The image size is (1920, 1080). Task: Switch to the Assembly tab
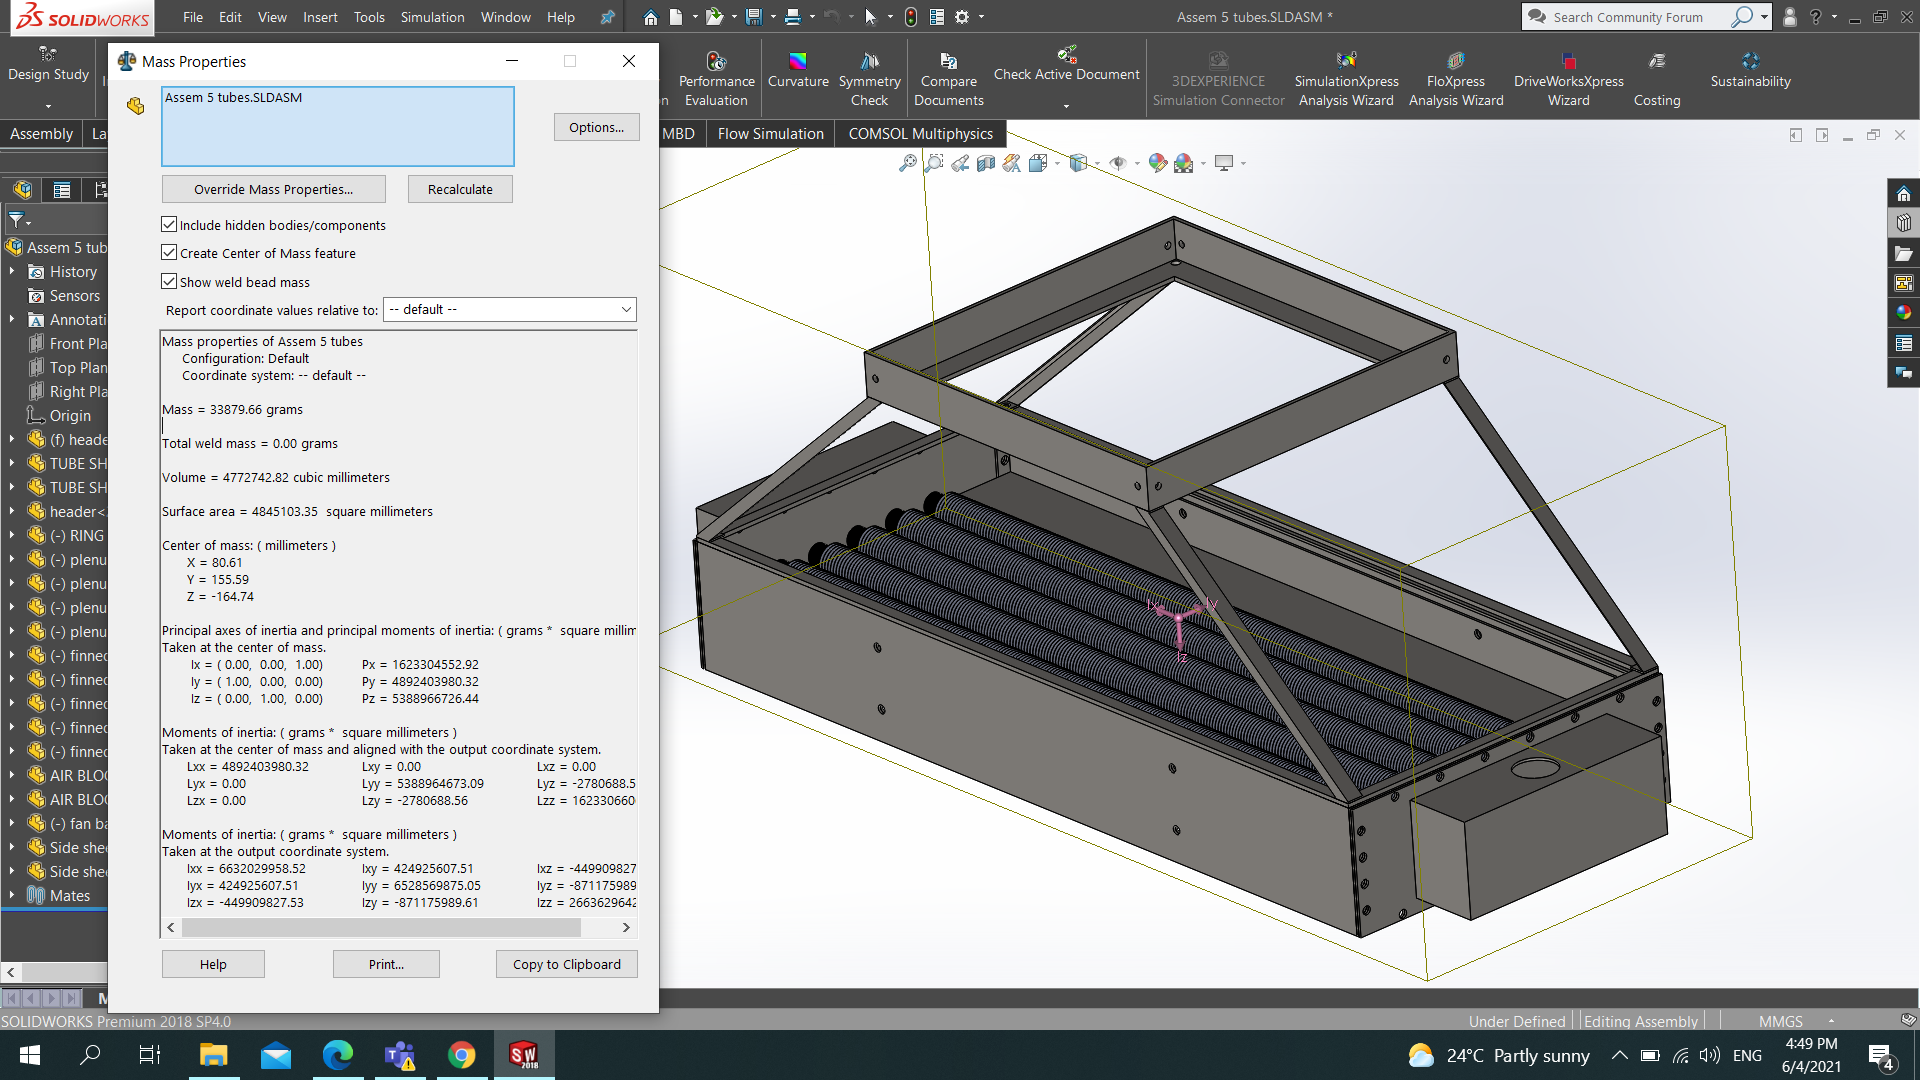click(x=41, y=134)
